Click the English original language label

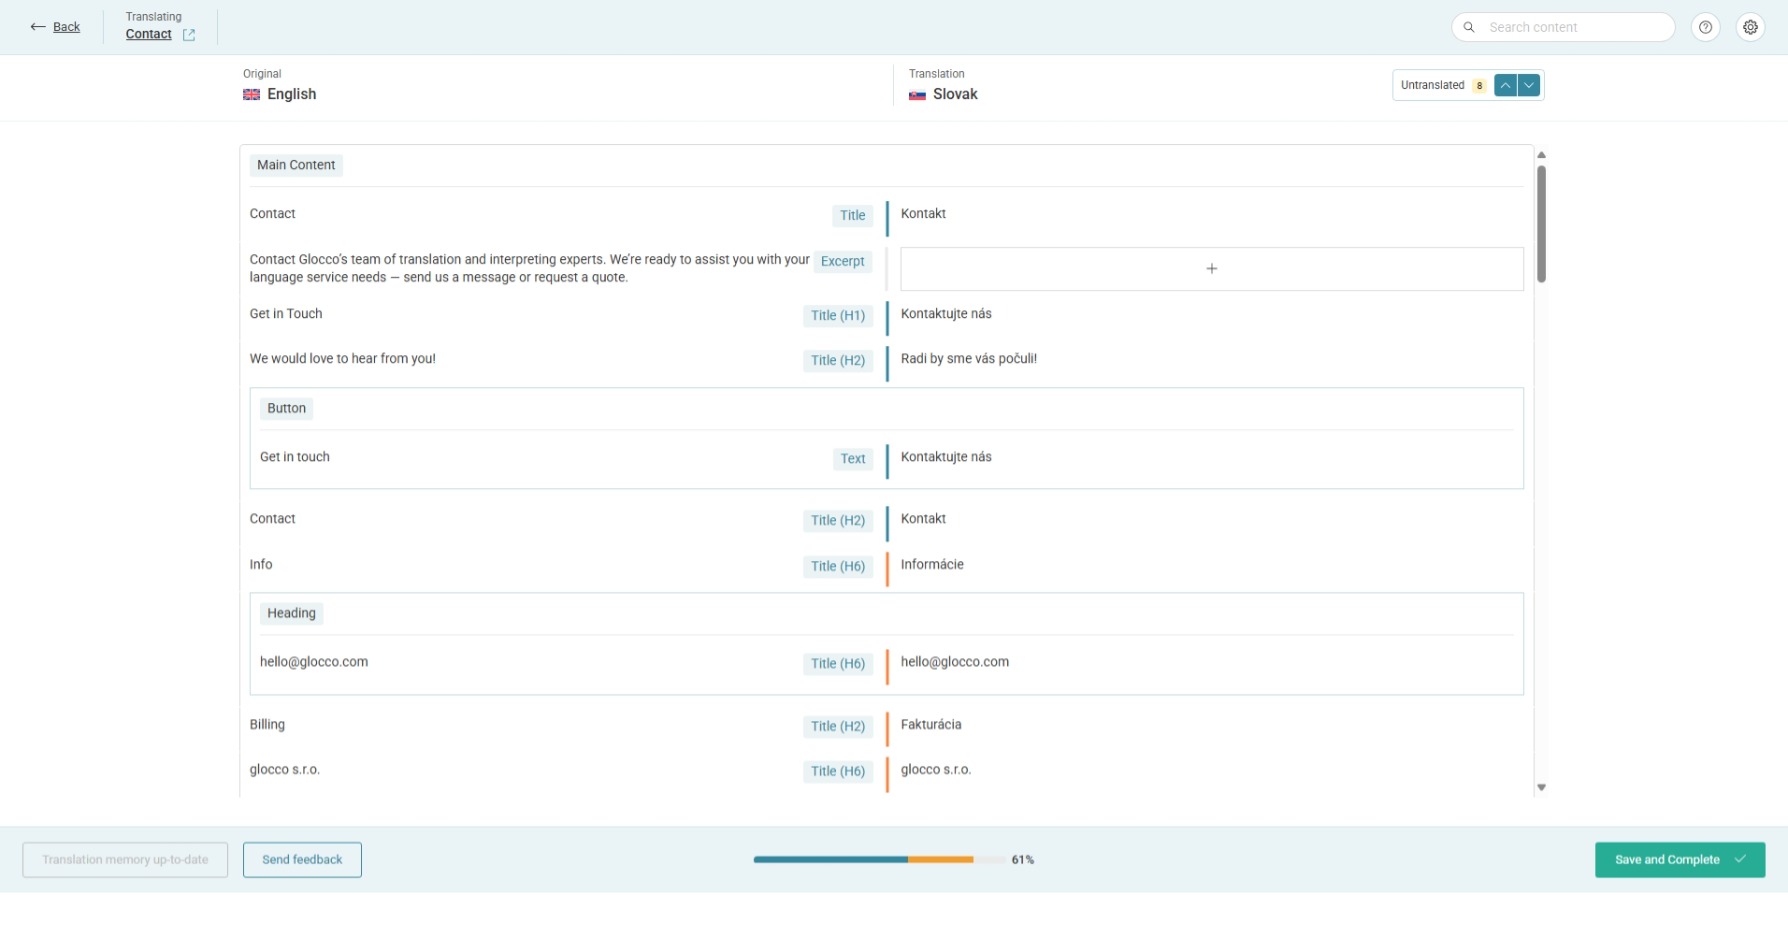pos(291,94)
